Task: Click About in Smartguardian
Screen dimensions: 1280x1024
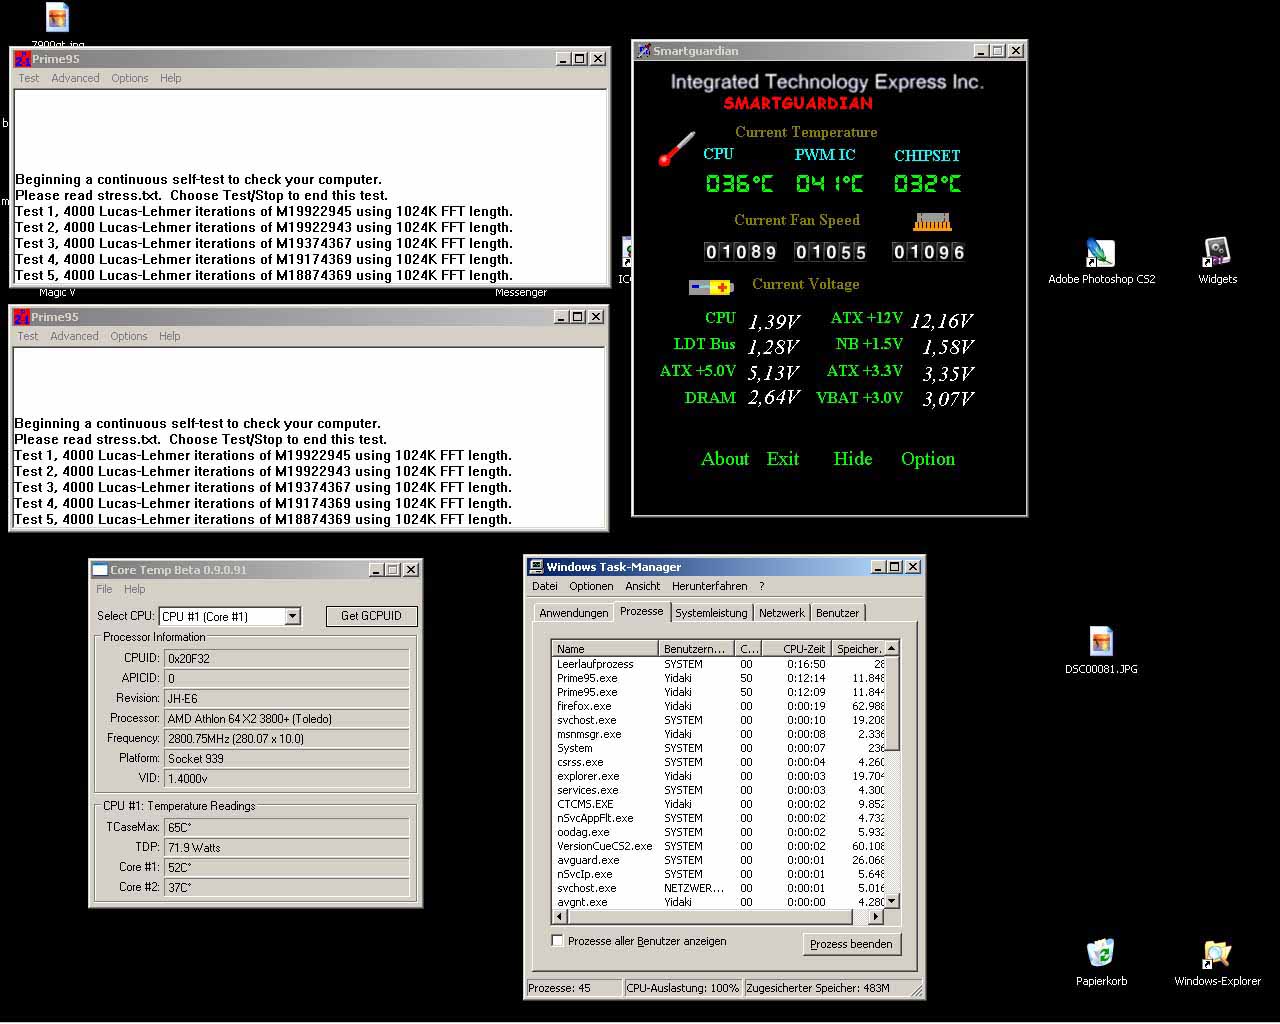Action: pos(725,459)
